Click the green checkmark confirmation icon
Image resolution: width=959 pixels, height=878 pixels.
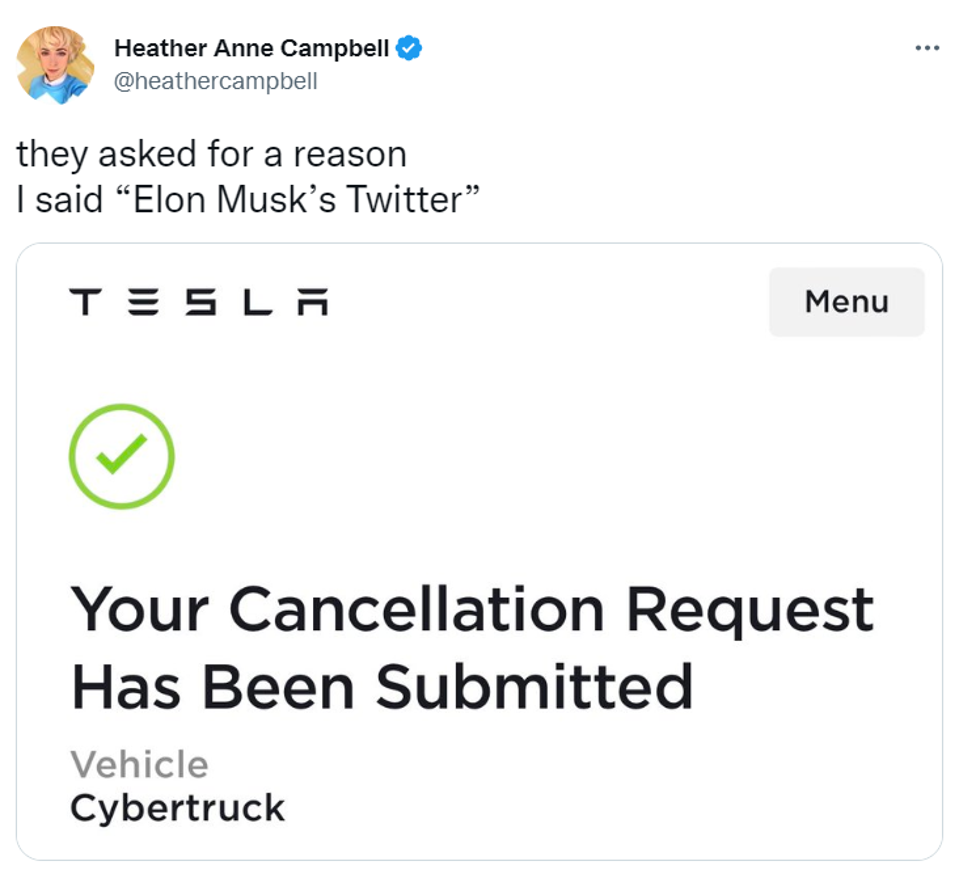[x=121, y=455]
